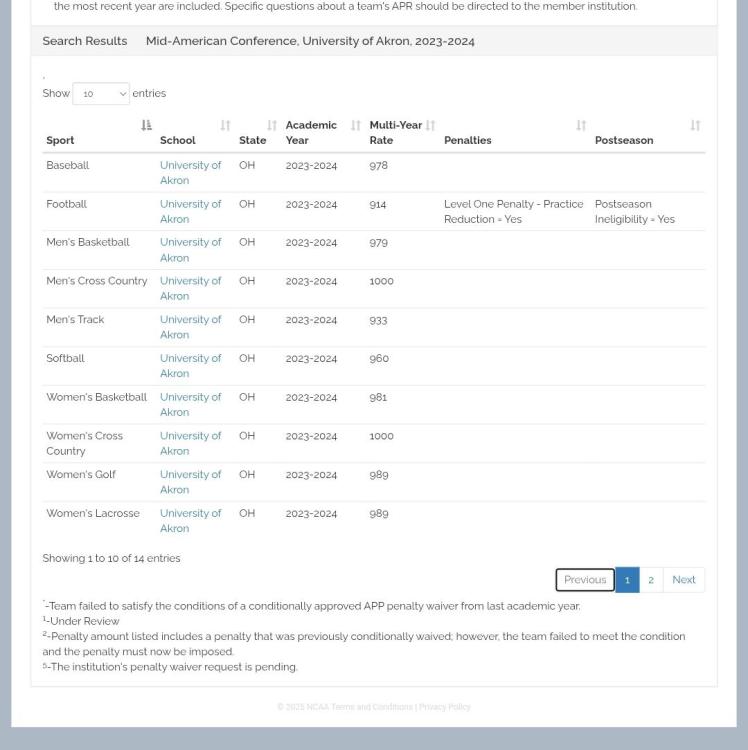Image resolution: width=748 pixels, height=750 pixels.
Task: Click Men's Track 933 rate value
Action: (378, 320)
